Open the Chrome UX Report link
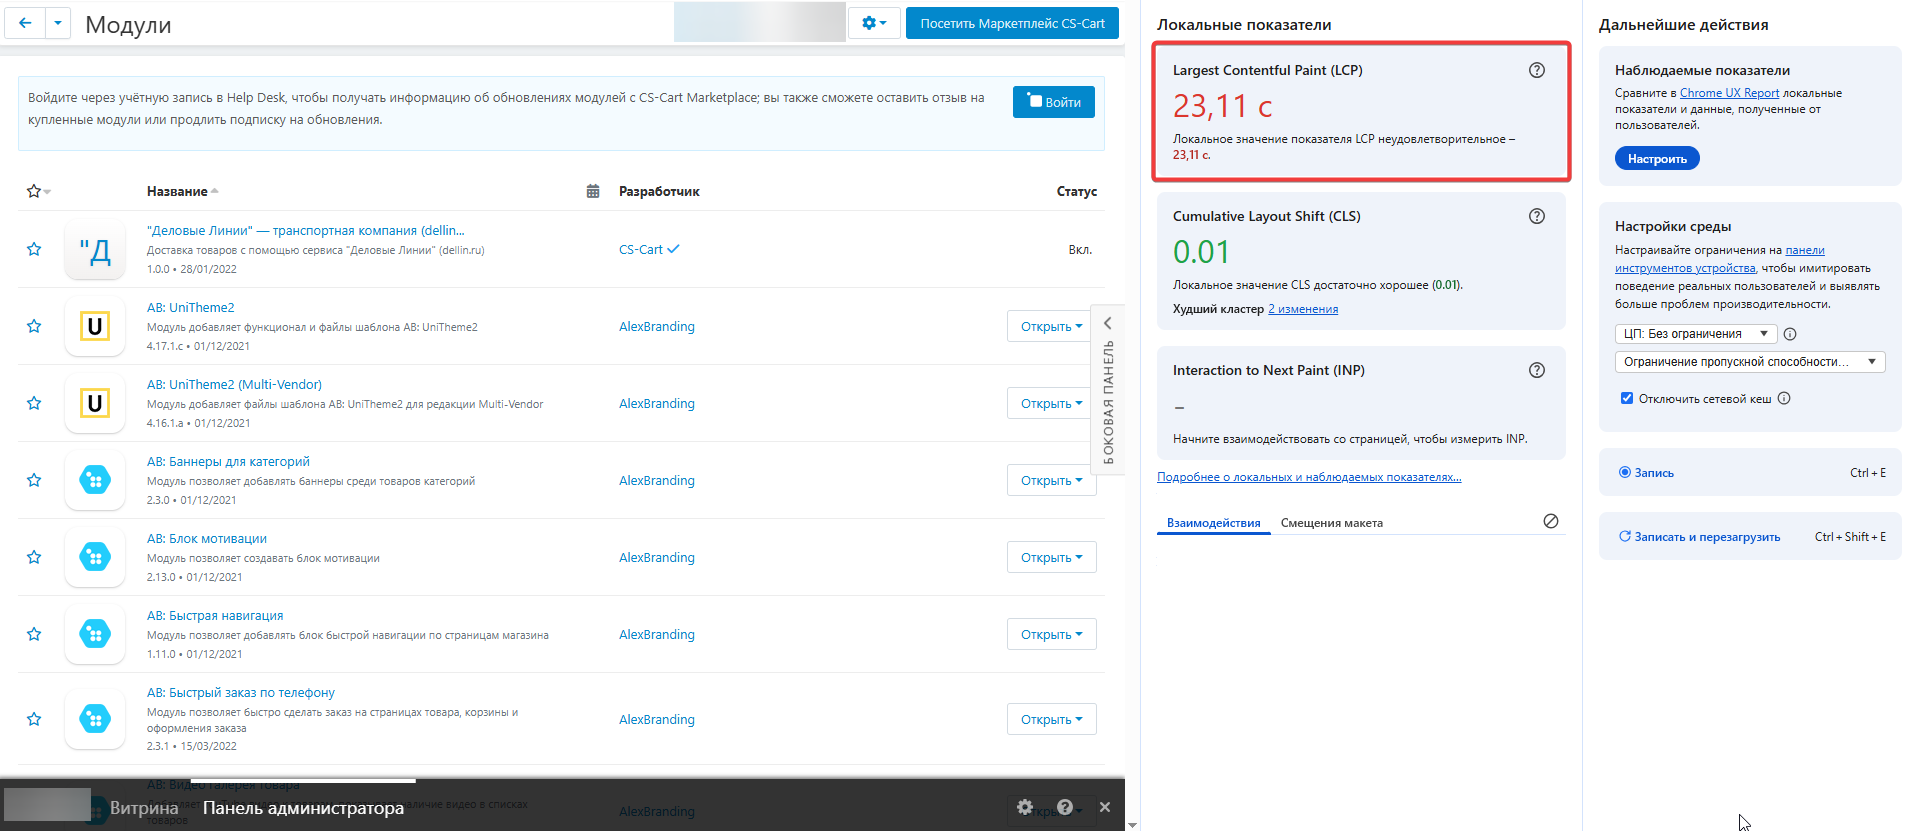This screenshot has width=1915, height=831. [x=1730, y=93]
